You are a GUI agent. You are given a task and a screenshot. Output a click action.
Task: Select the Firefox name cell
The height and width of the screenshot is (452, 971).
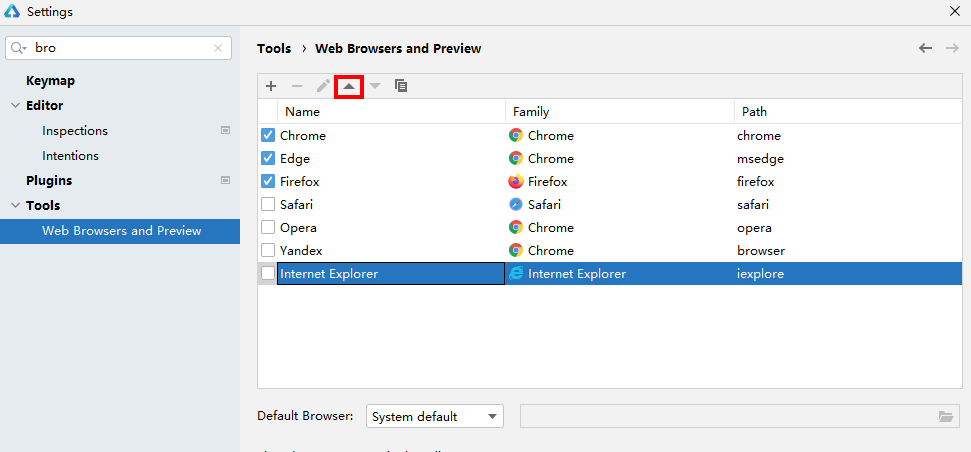(x=391, y=181)
